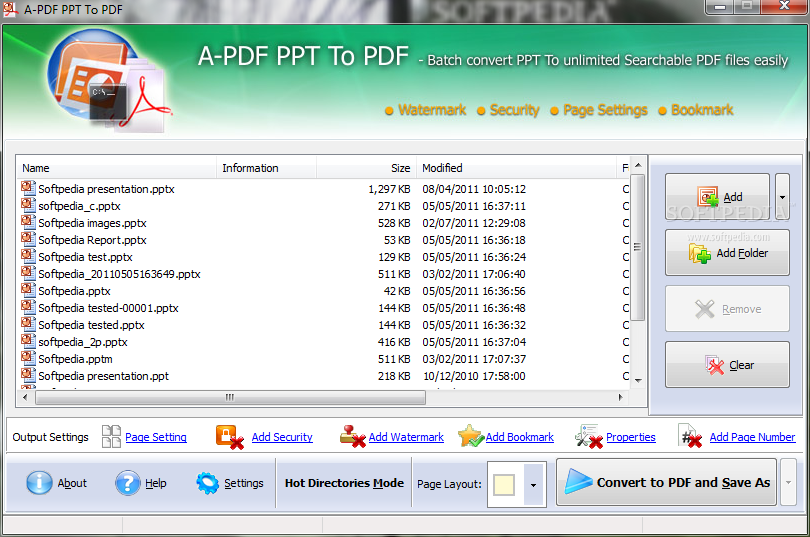
Task: Click the Help question mark icon
Action: tap(128, 483)
